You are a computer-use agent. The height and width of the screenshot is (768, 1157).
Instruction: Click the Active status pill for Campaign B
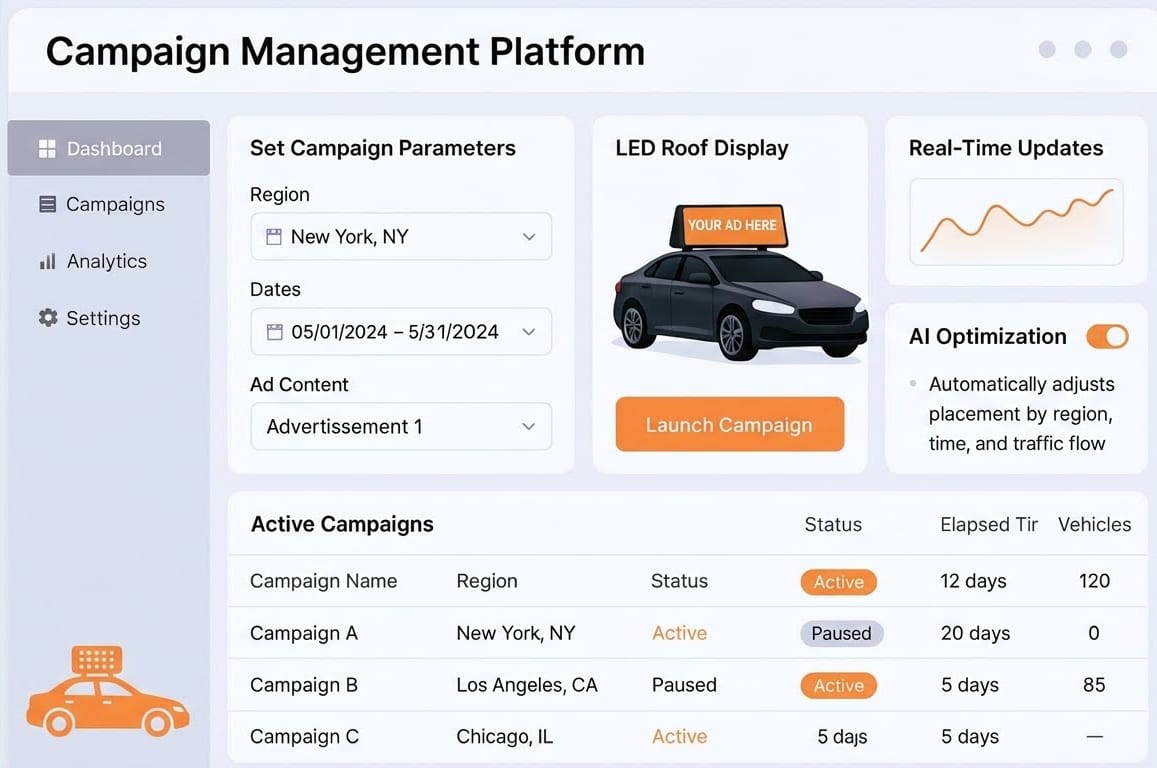[x=838, y=685]
